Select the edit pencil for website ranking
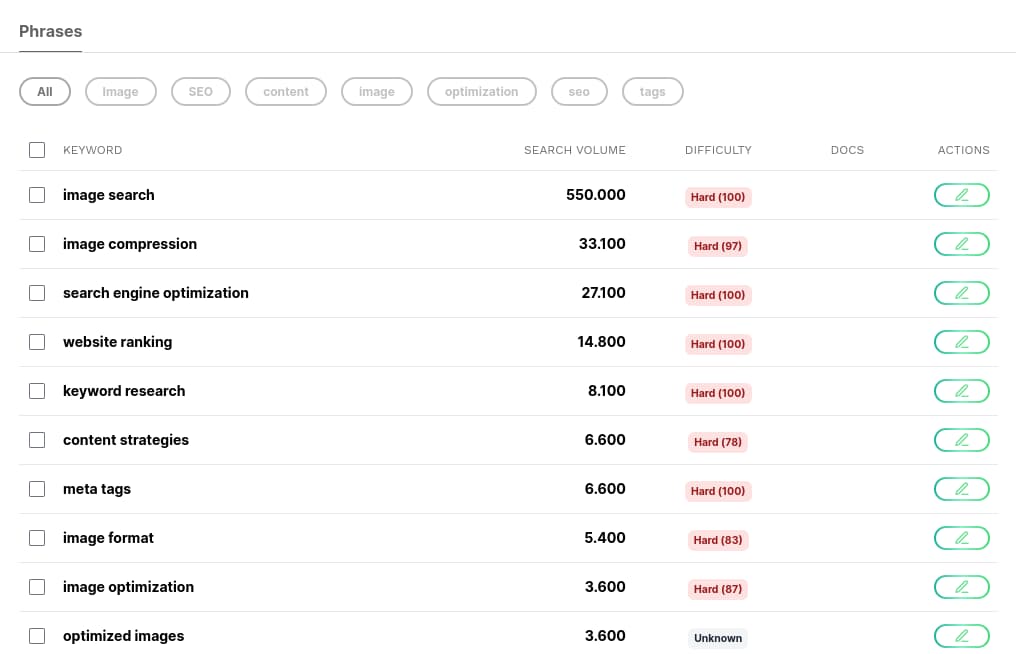This screenshot has height=654, width=1016. [x=961, y=342]
